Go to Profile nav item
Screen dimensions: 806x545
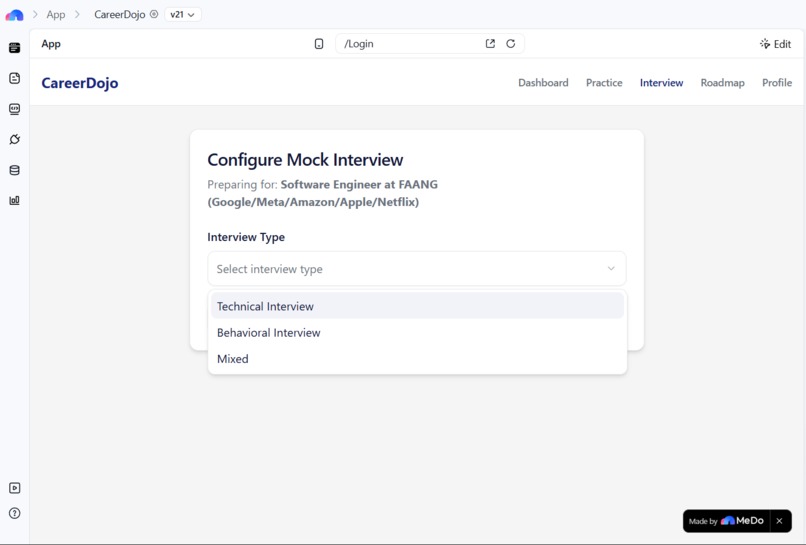click(x=777, y=83)
